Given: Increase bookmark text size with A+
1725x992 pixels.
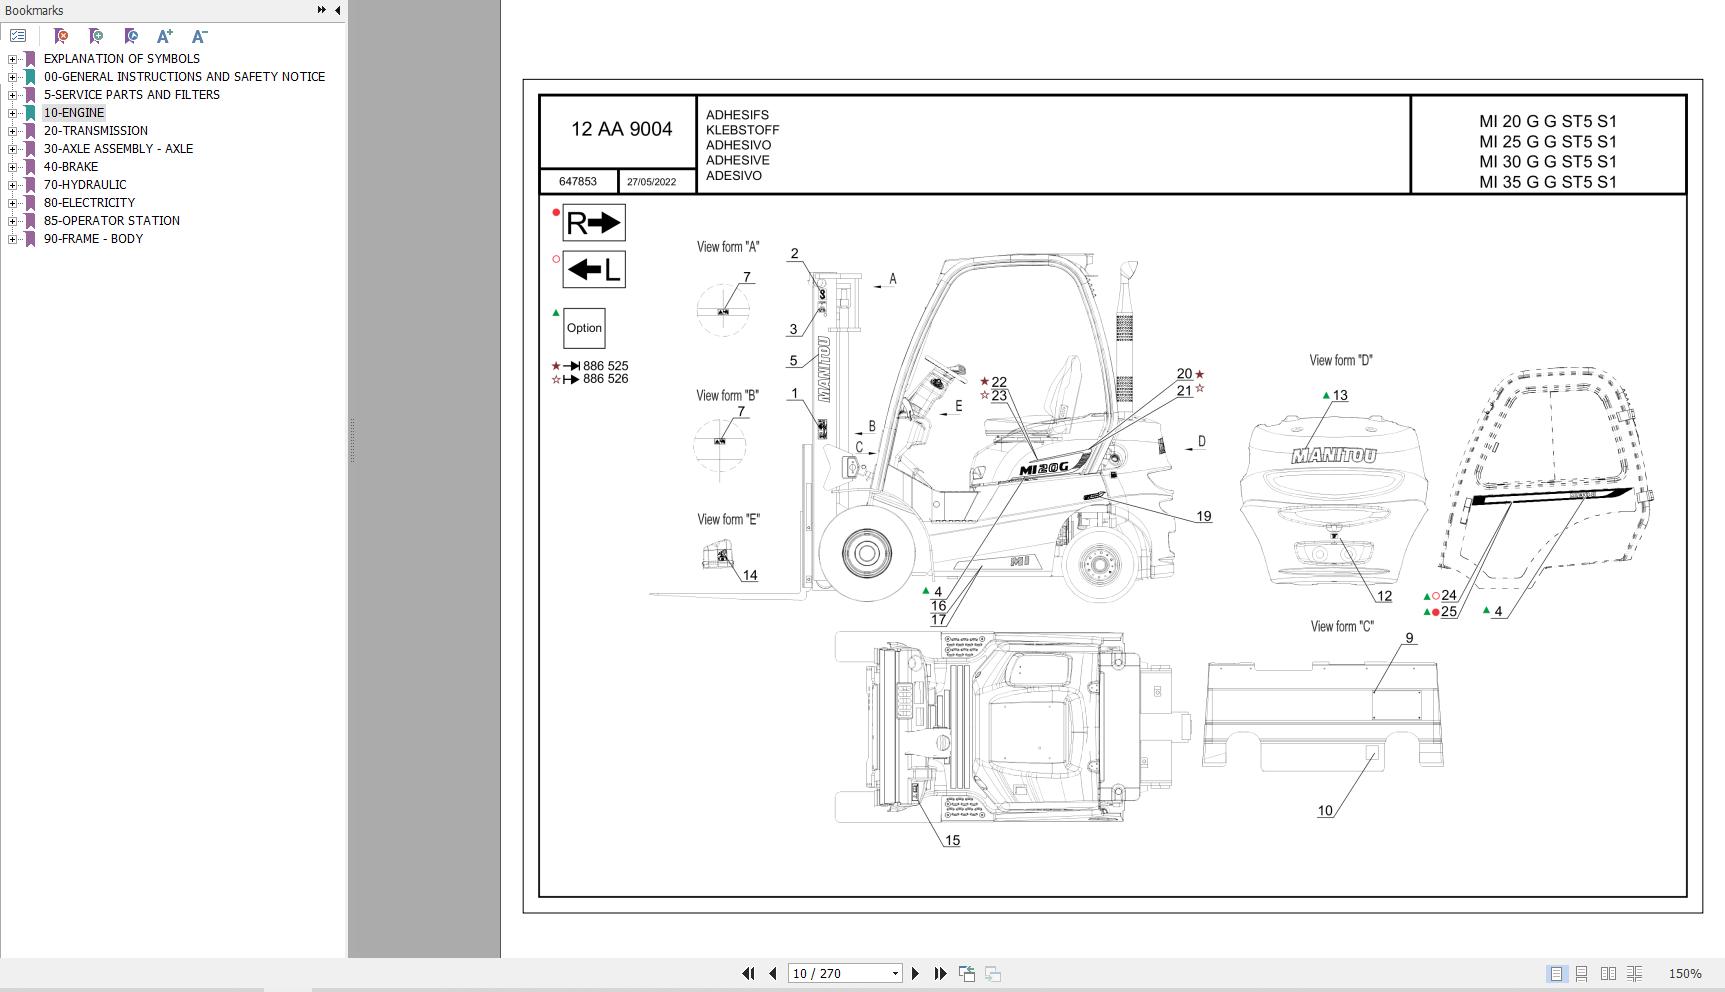Looking at the screenshot, I should (x=165, y=36).
